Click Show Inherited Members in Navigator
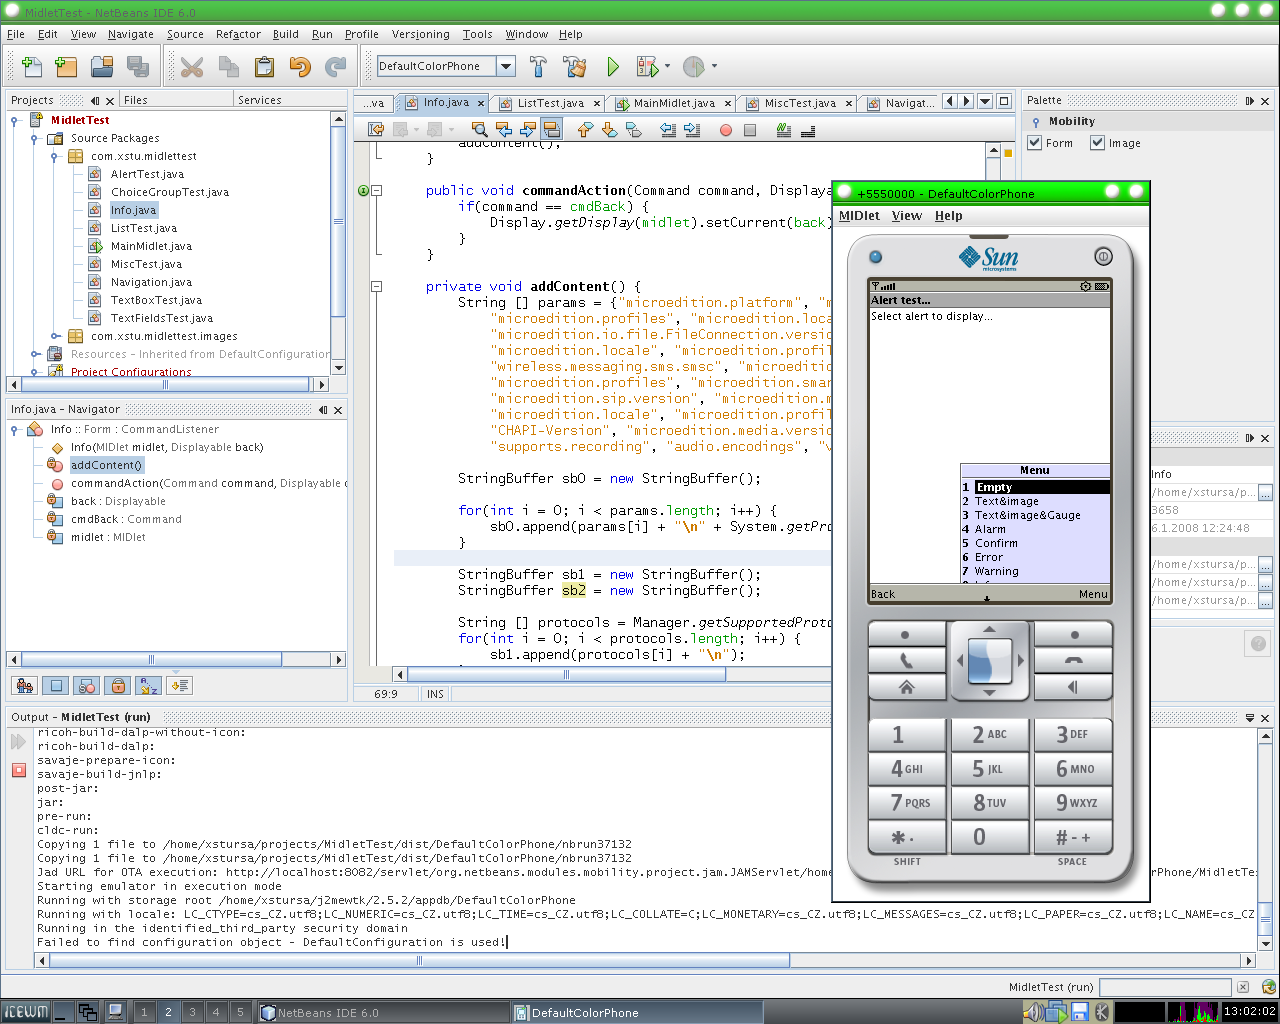1280x1024 pixels. pyautogui.click(x=25, y=686)
